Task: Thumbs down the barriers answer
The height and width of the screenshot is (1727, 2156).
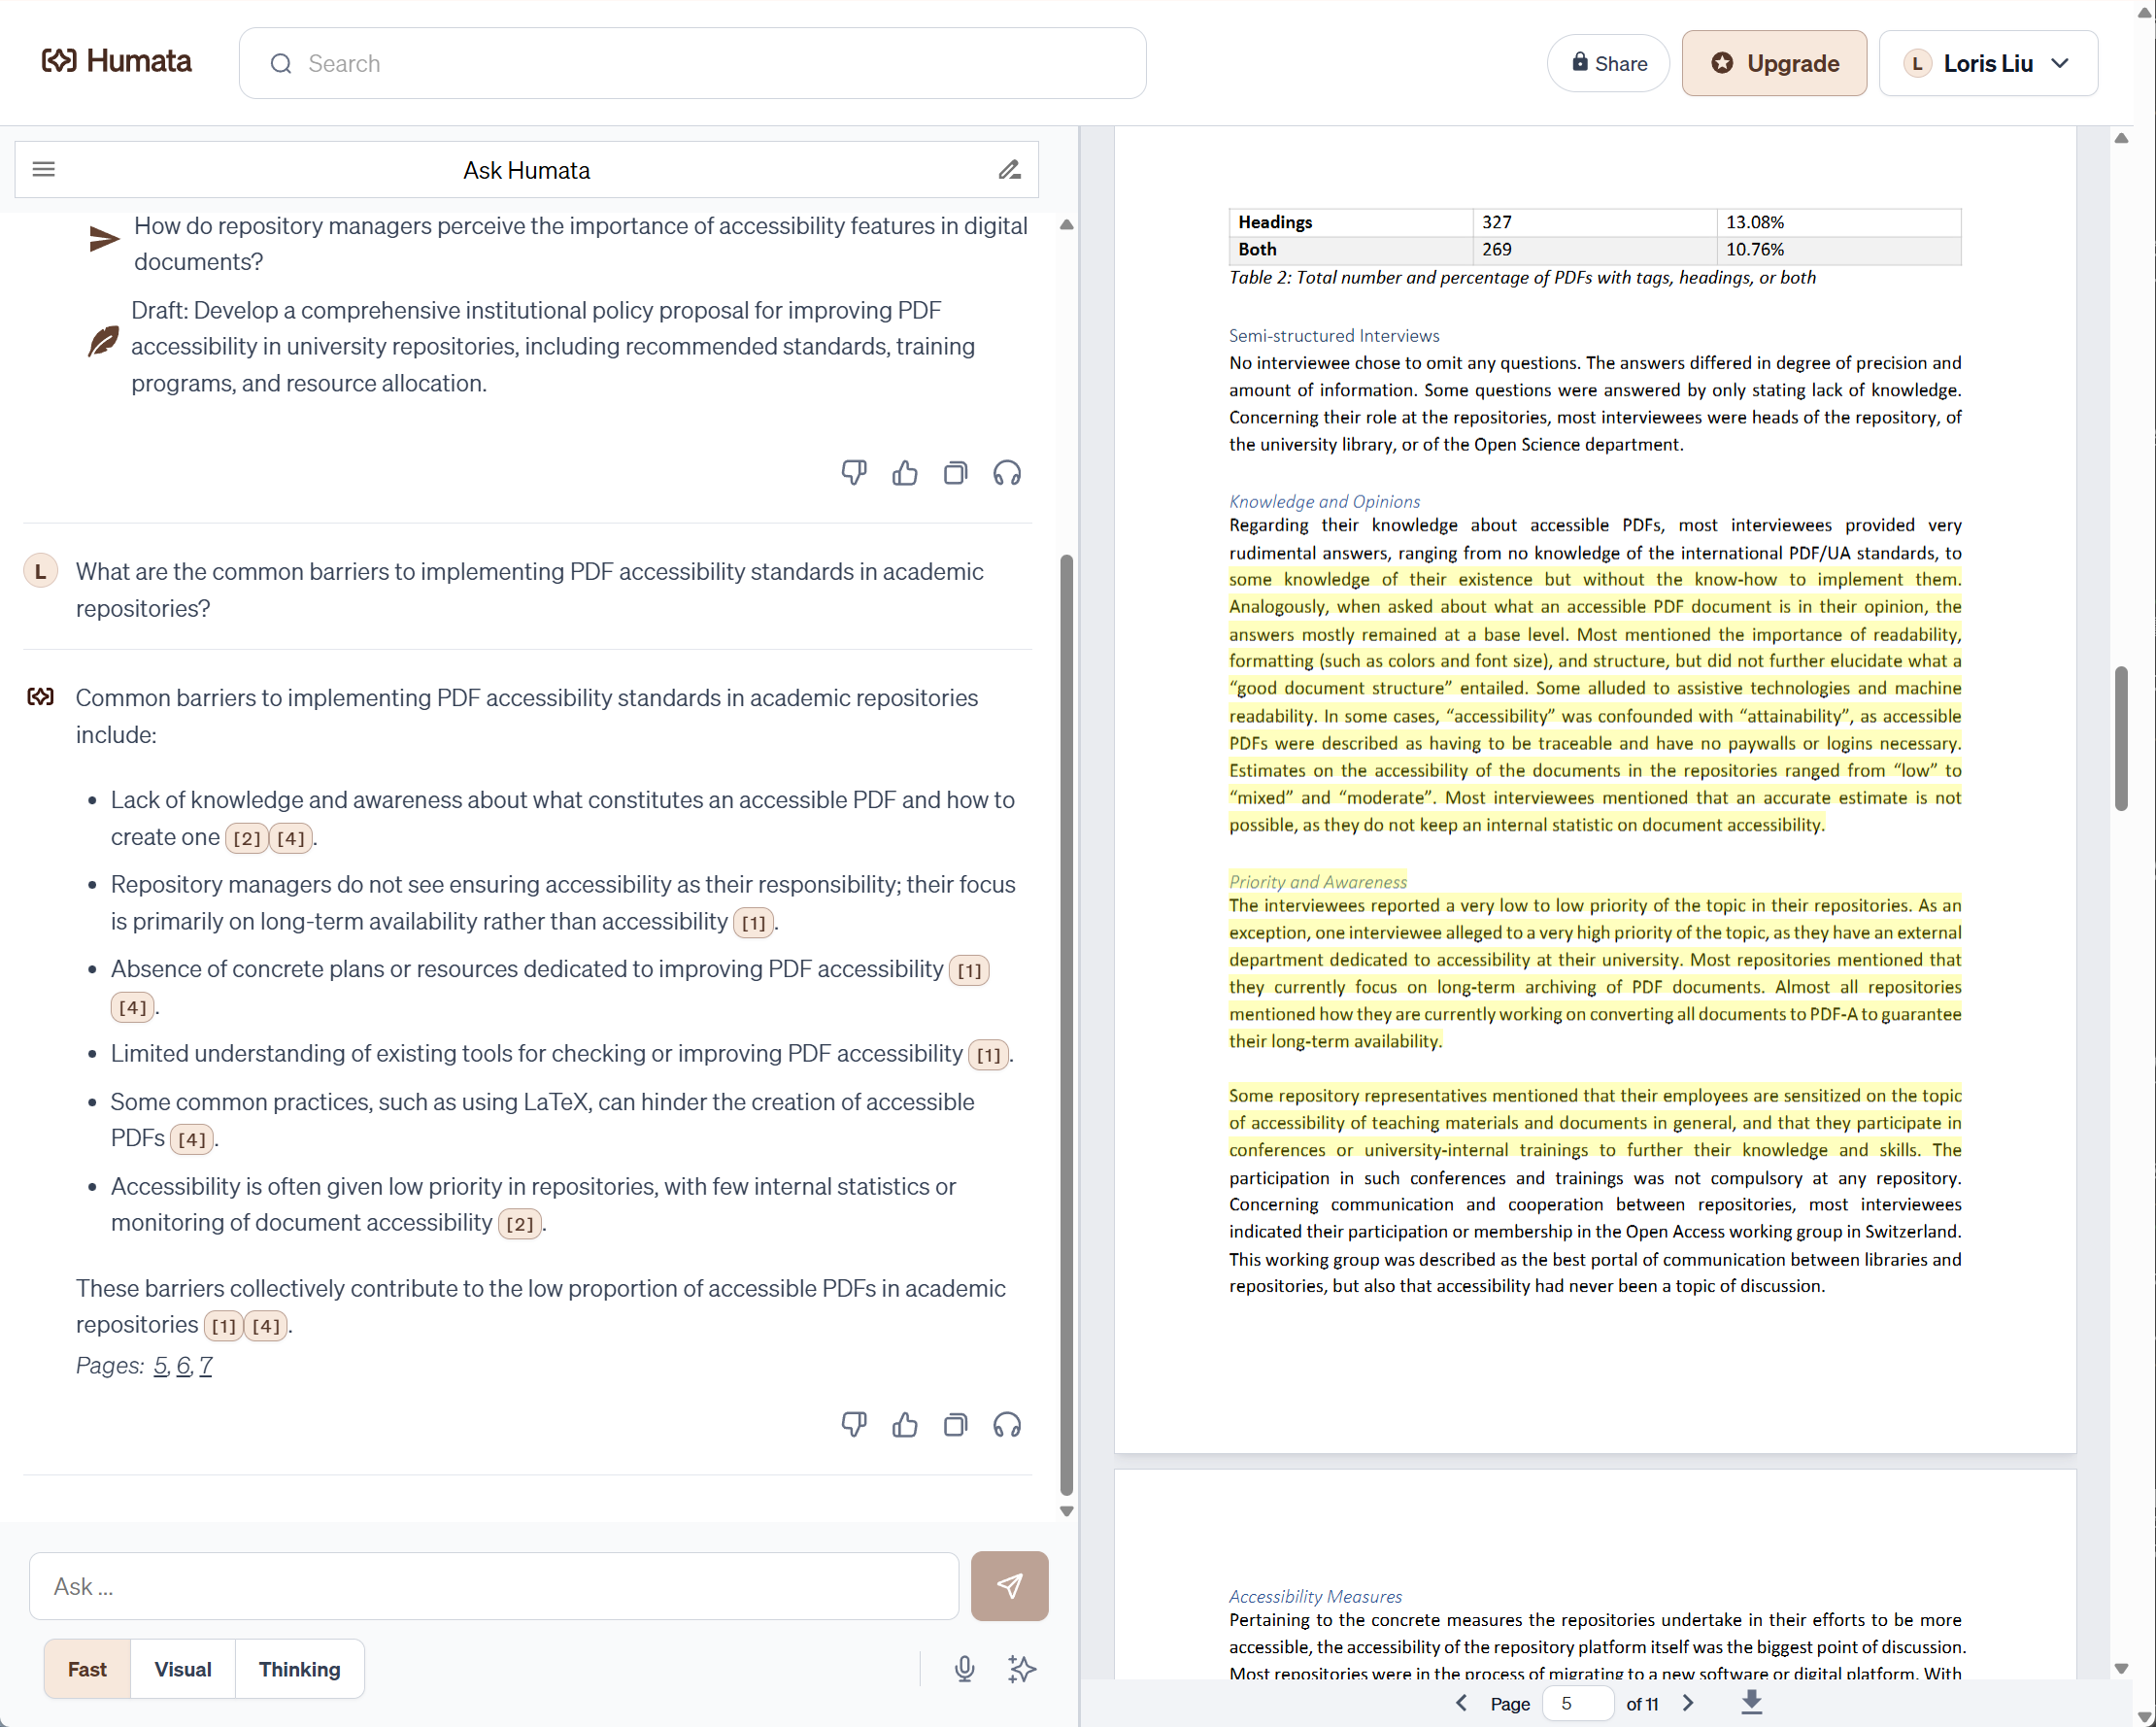Action: click(853, 1424)
